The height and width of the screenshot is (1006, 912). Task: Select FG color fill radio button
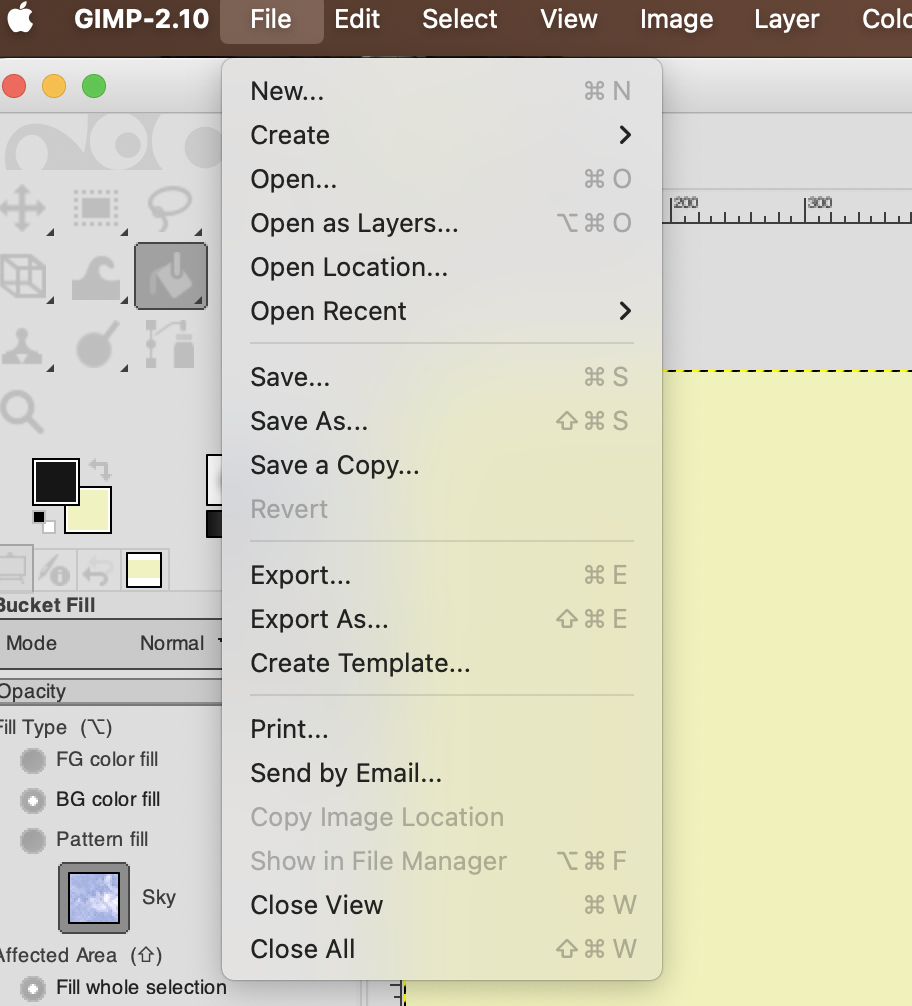coord(33,761)
